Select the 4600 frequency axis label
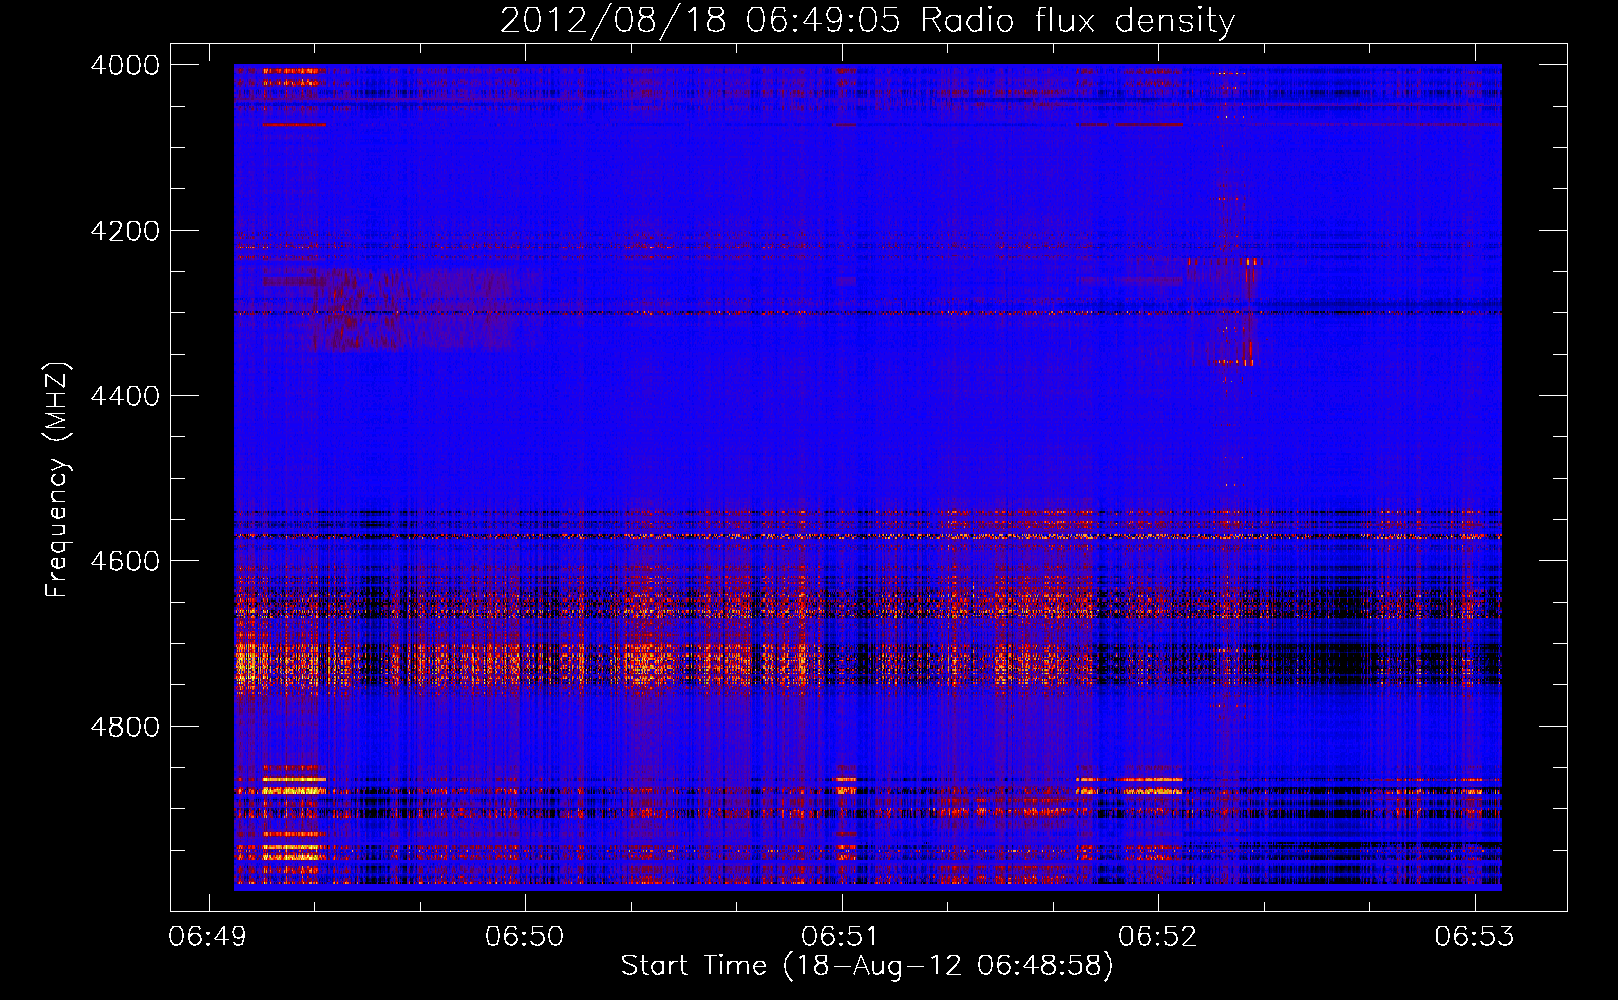This screenshot has width=1618, height=1000. (125, 561)
